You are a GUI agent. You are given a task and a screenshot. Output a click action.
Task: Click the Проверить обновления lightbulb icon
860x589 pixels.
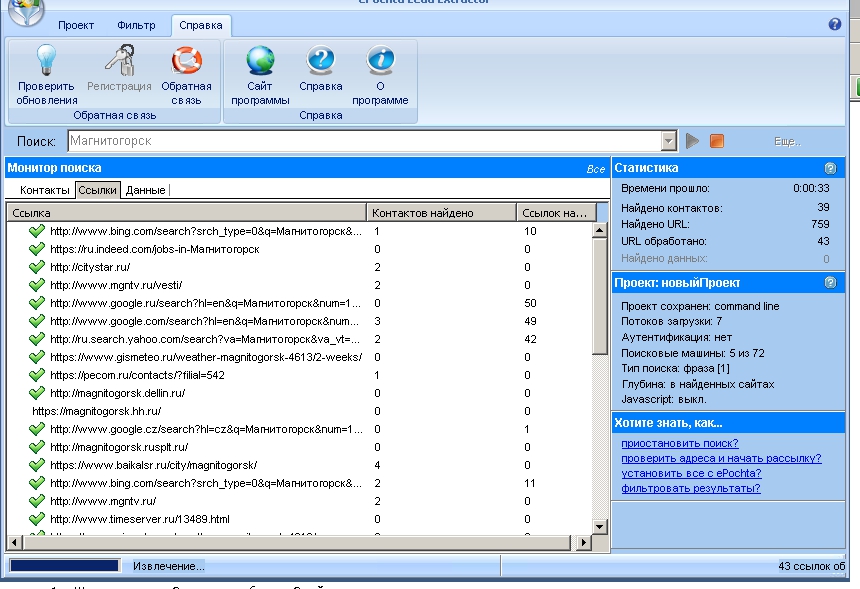pyautogui.click(x=46, y=59)
